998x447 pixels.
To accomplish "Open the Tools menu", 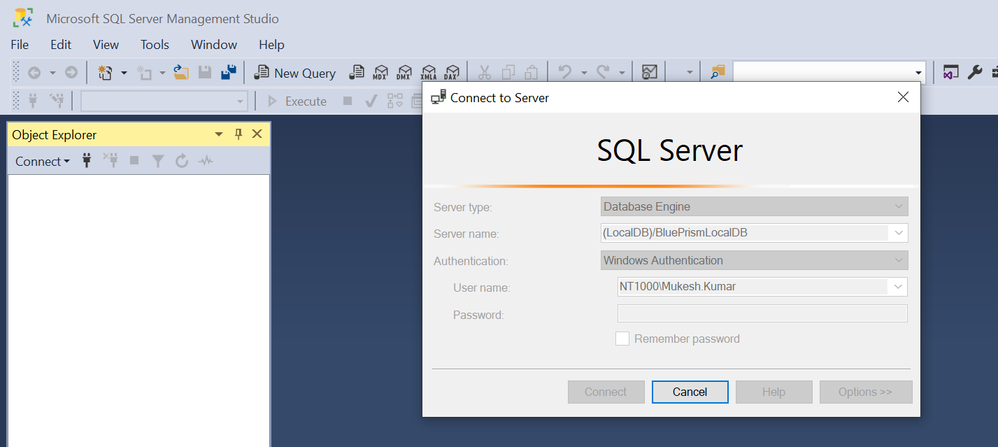I will coord(155,45).
